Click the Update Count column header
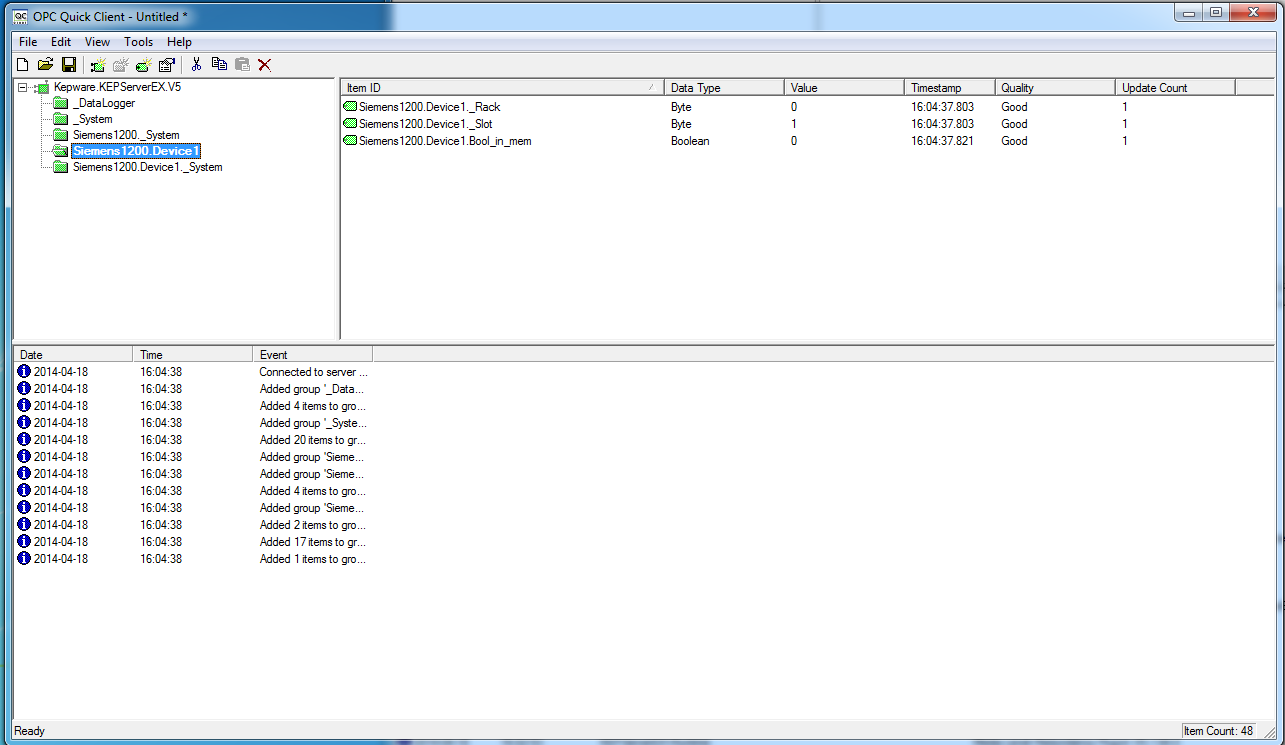The width and height of the screenshot is (1285, 745). point(1175,88)
